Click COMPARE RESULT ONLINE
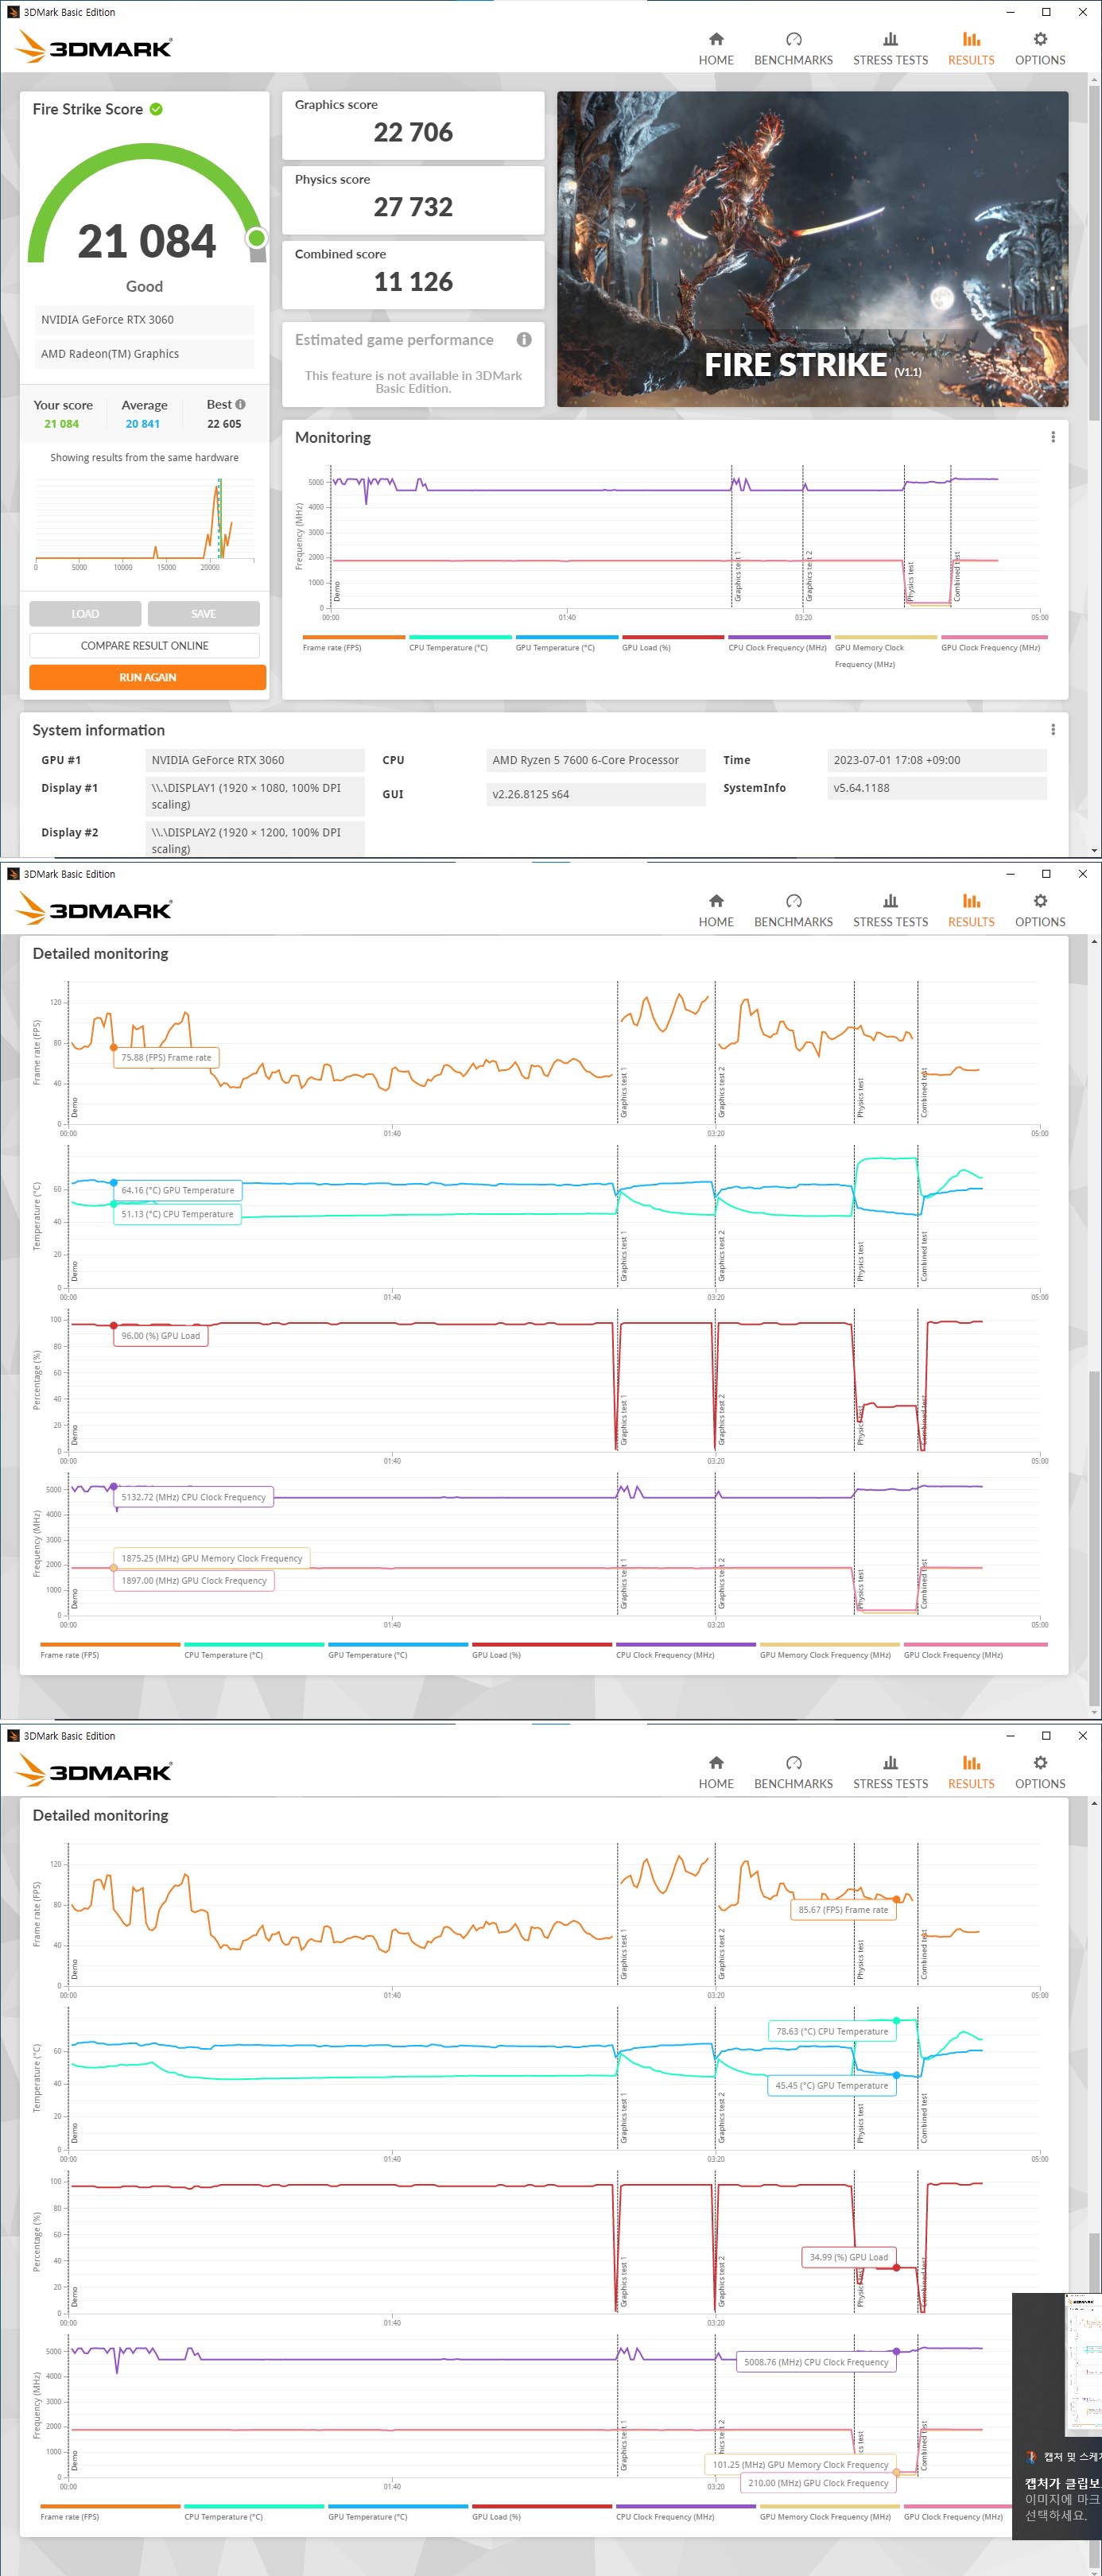The image size is (1102, 2576). coord(145,645)
